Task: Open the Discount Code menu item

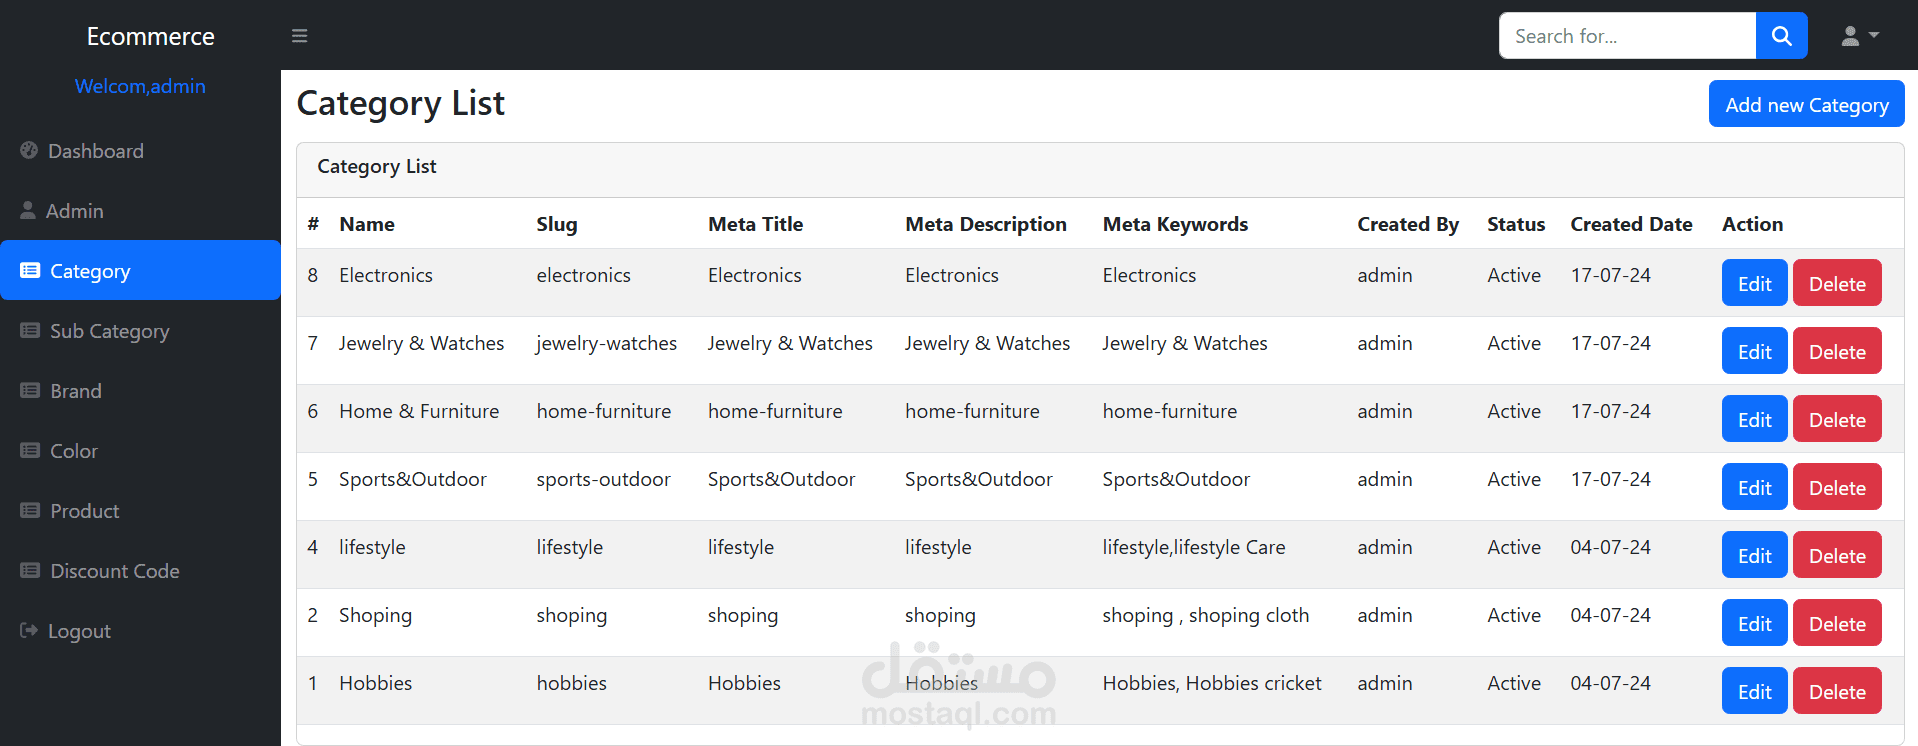Action: tap(114, 571)
